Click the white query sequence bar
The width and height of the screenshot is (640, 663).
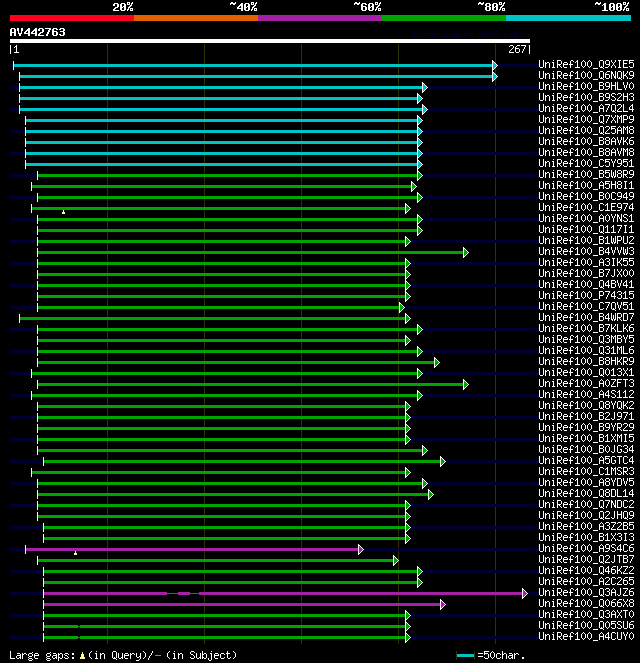[x=270, y=41]
